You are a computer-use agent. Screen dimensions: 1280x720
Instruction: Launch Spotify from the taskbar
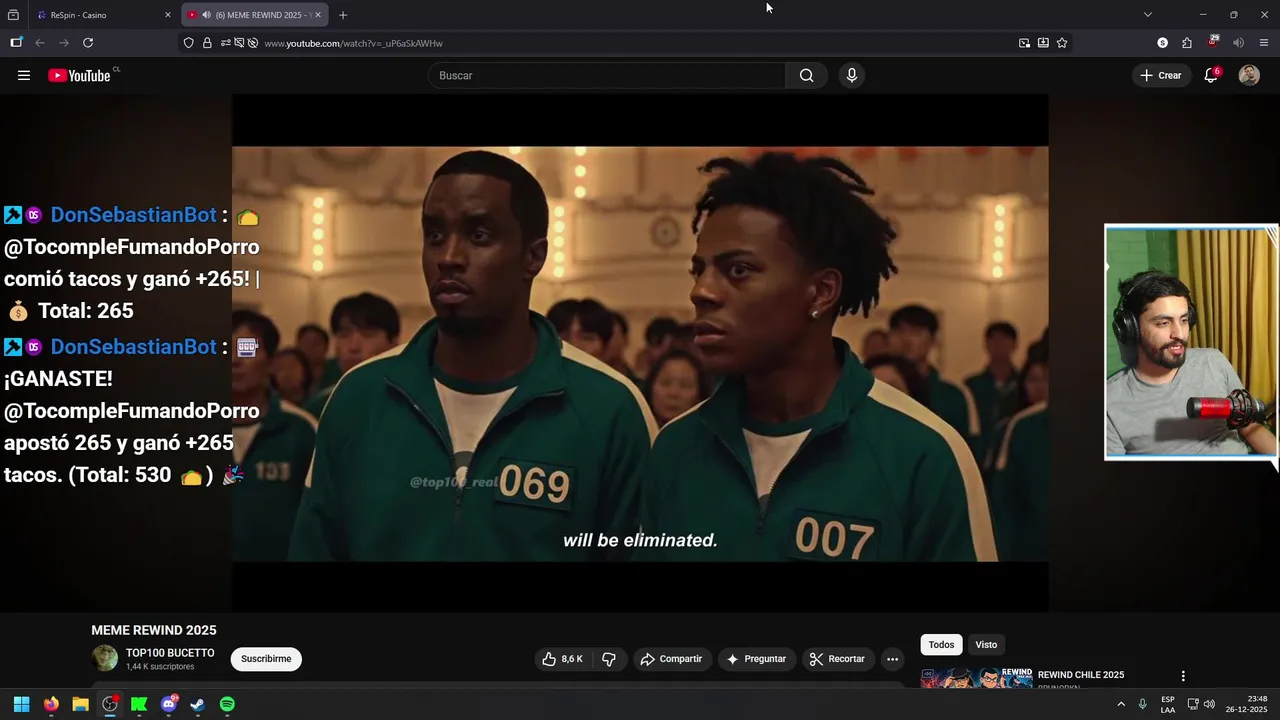point(227,704)
